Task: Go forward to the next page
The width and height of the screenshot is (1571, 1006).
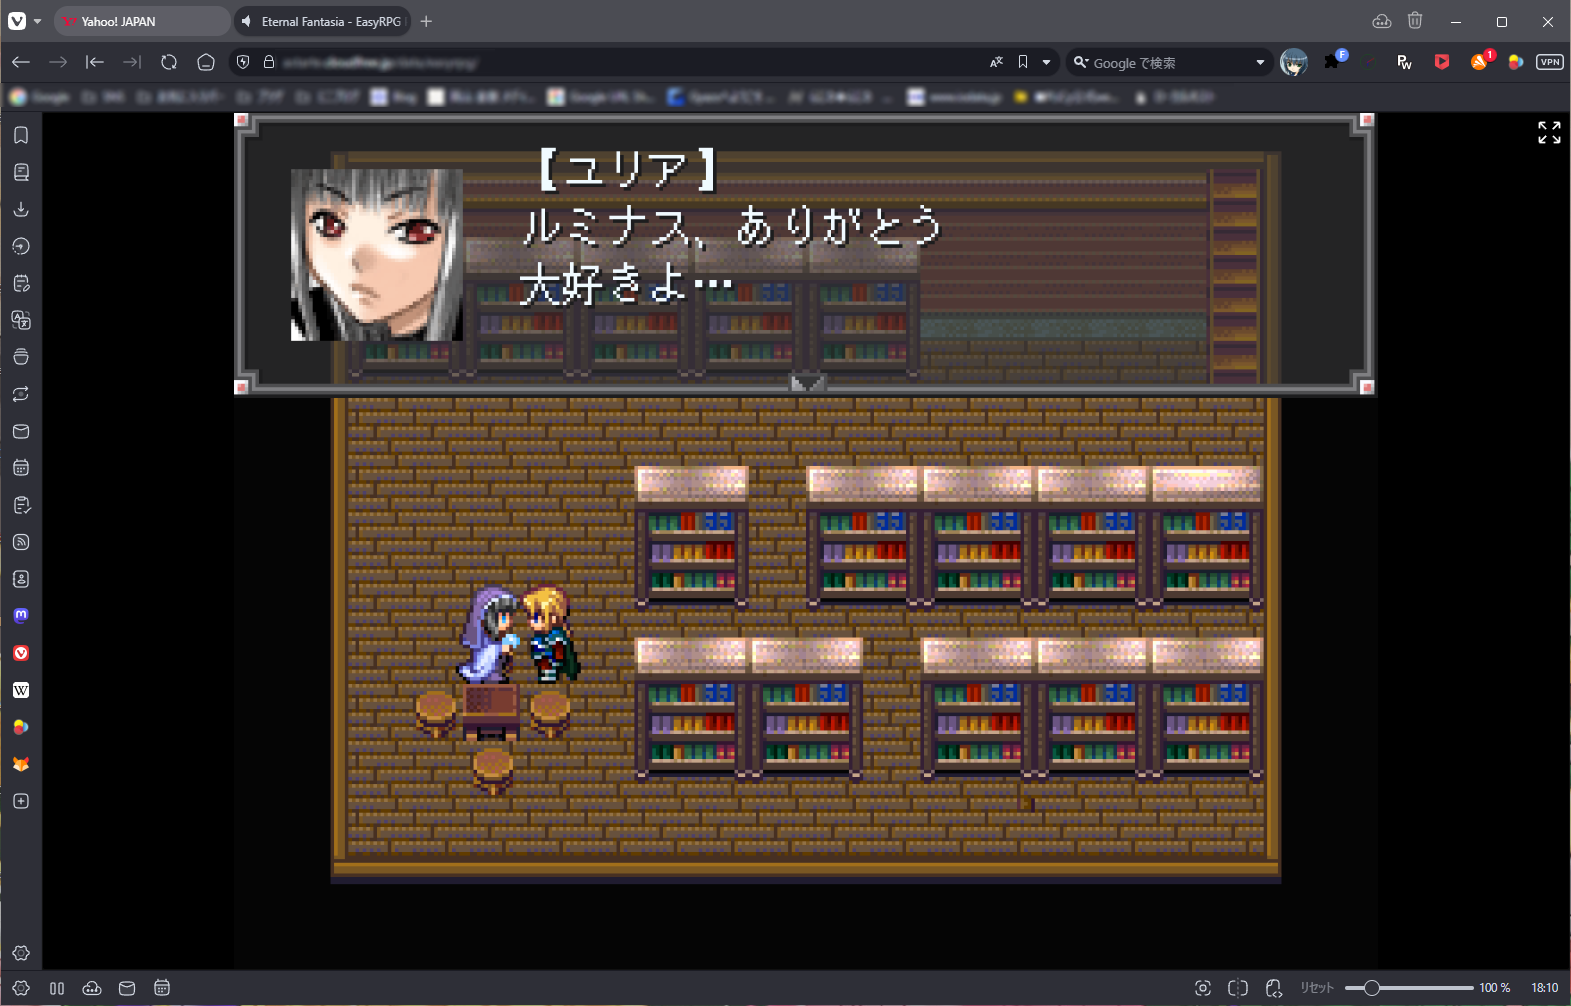Action: pyautogui.click(x=58, y=62)
